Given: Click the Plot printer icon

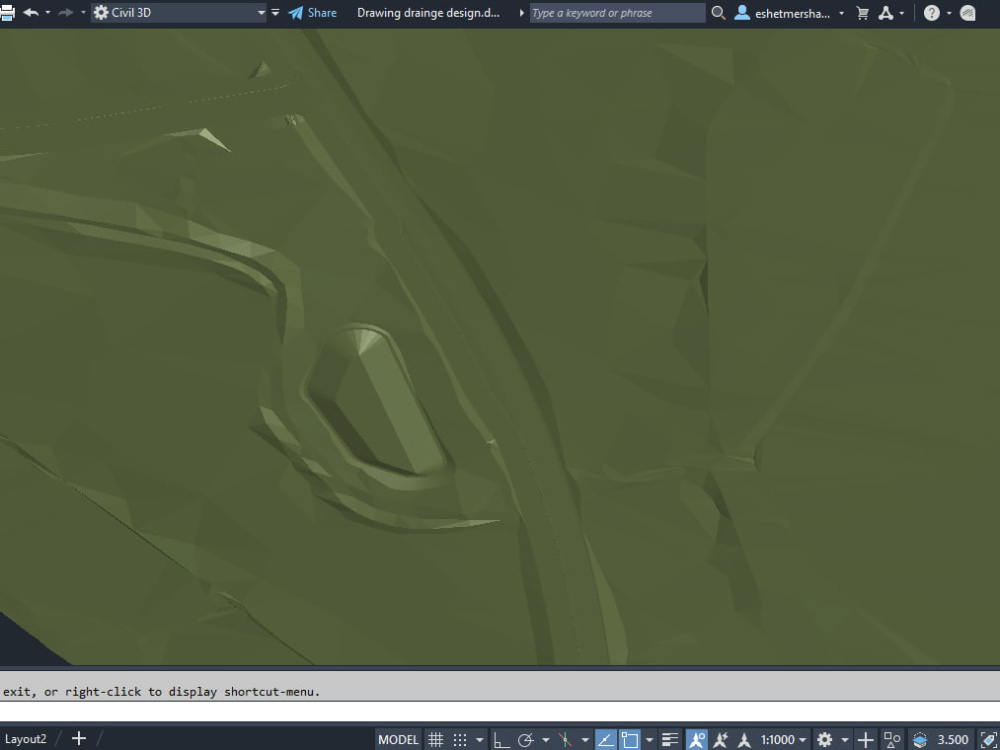Looking at the screenshot, I should click(6, 13).
